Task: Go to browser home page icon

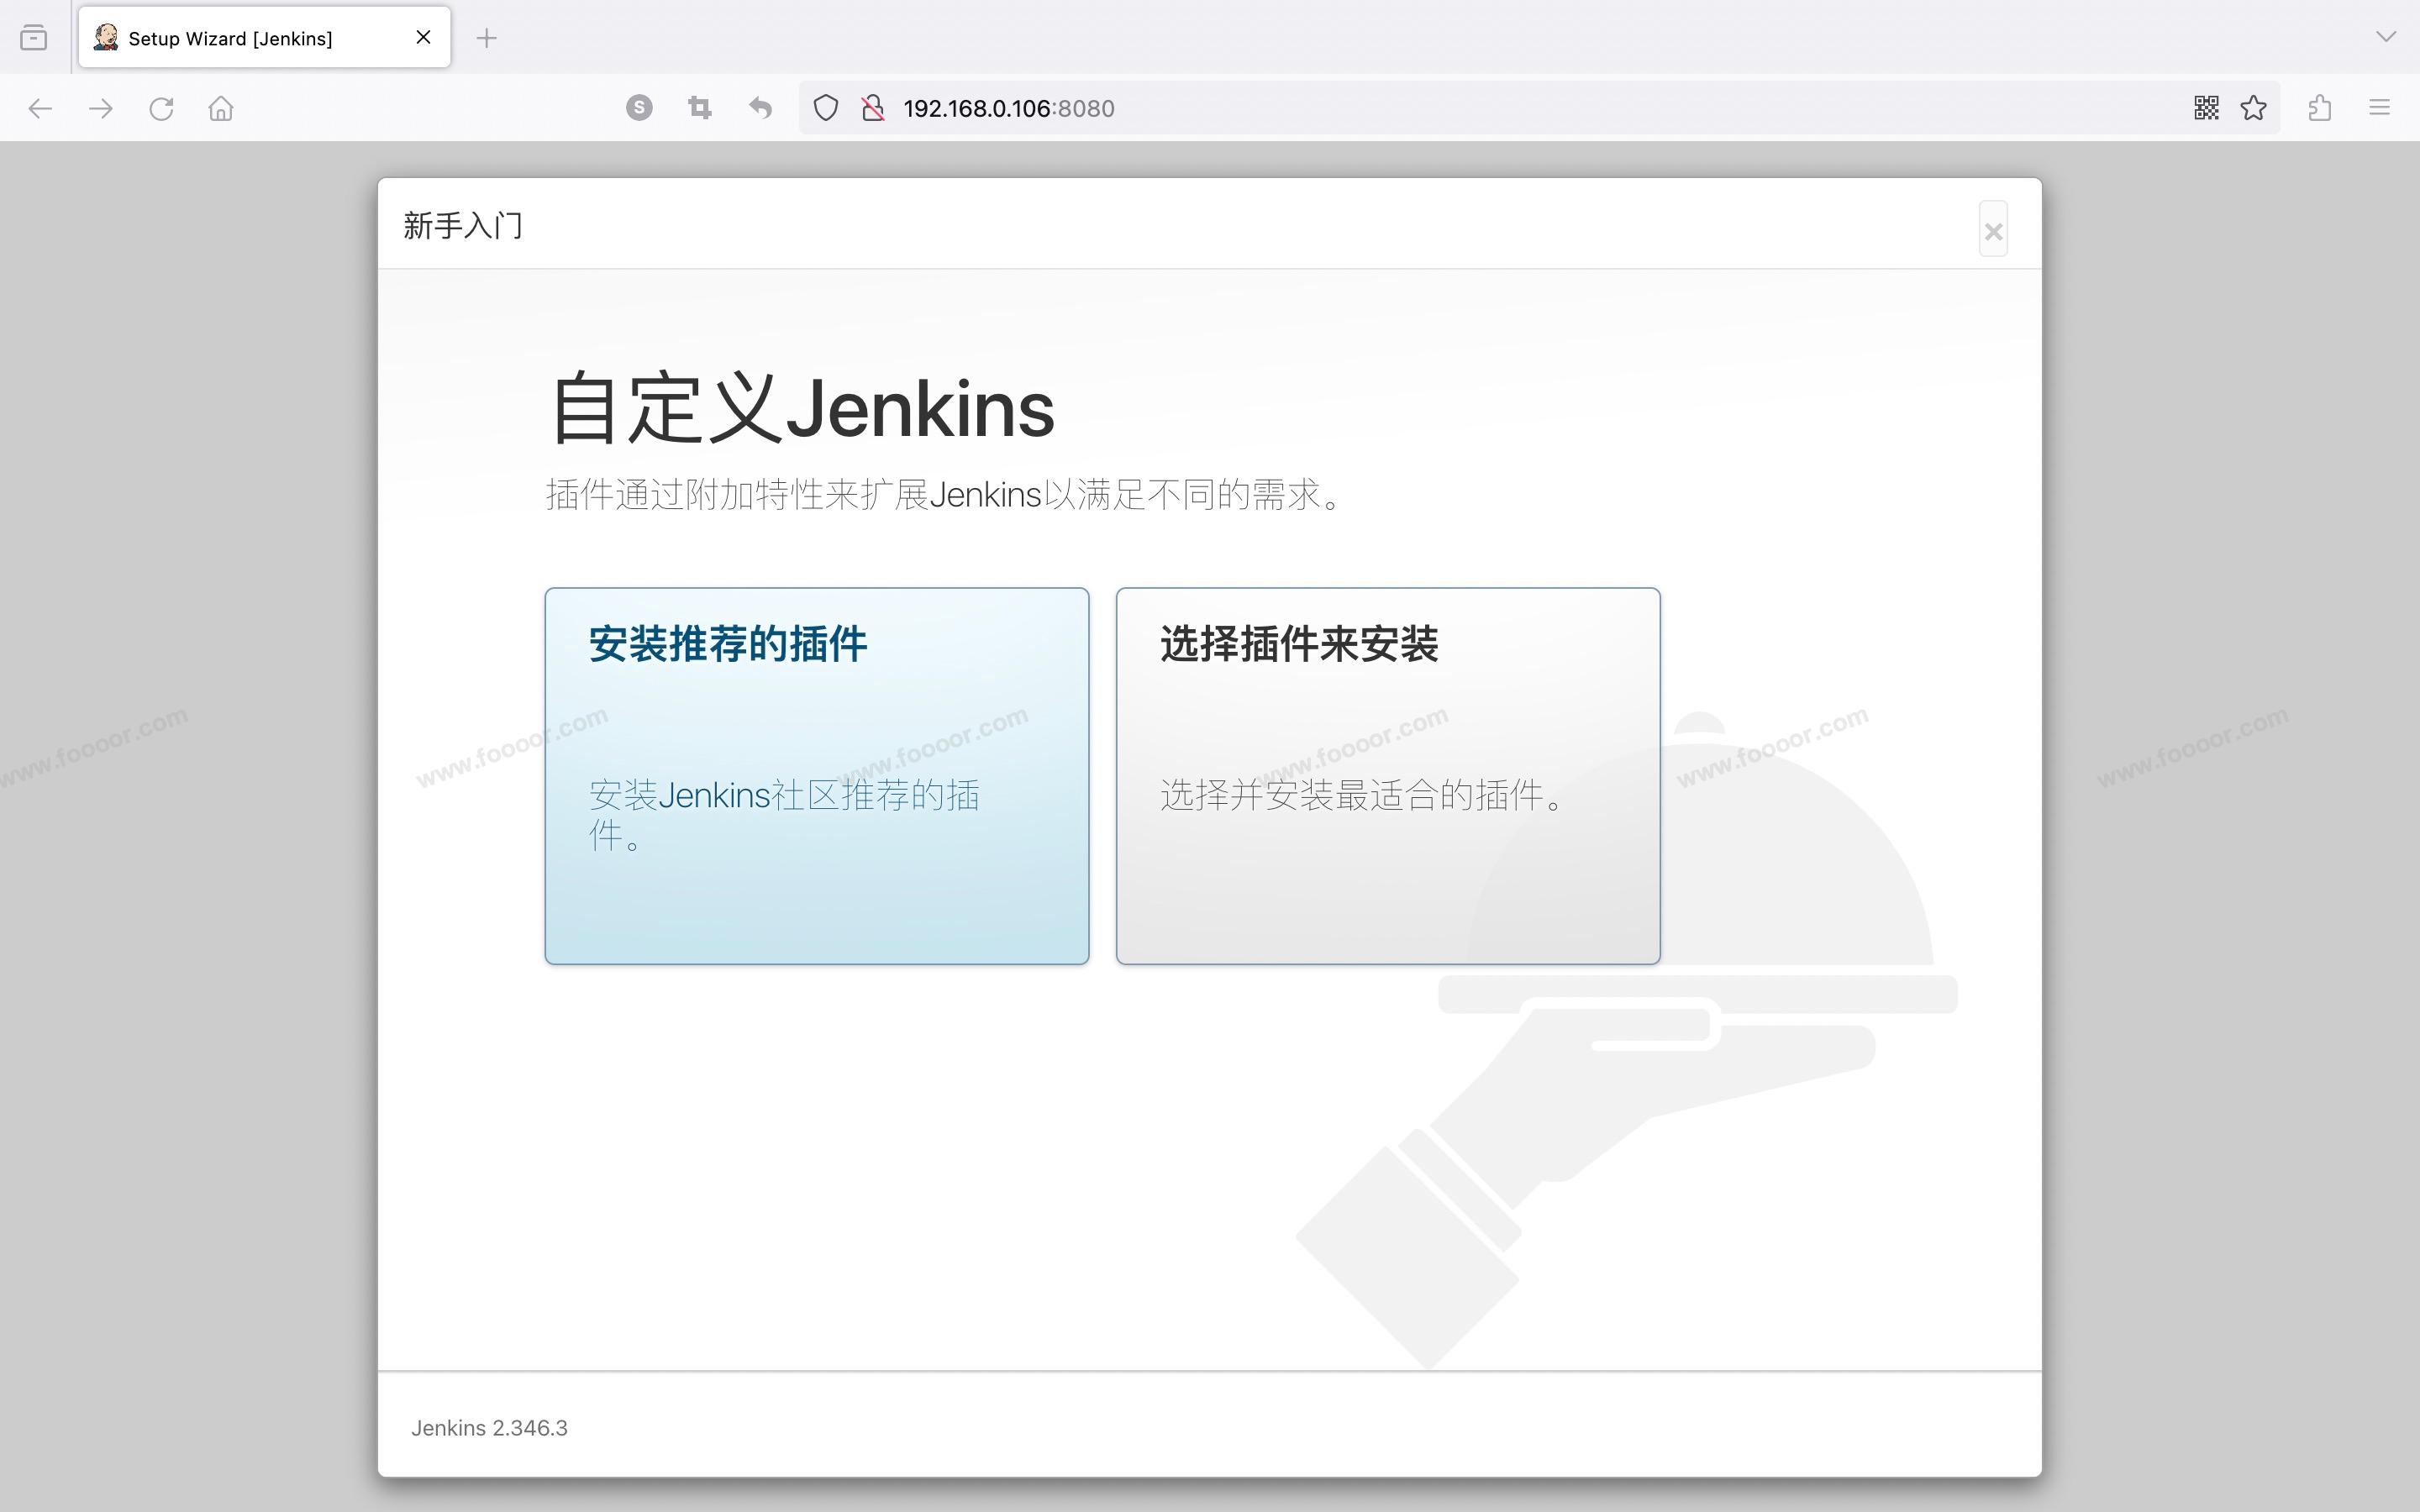Action: click(221, 108)
